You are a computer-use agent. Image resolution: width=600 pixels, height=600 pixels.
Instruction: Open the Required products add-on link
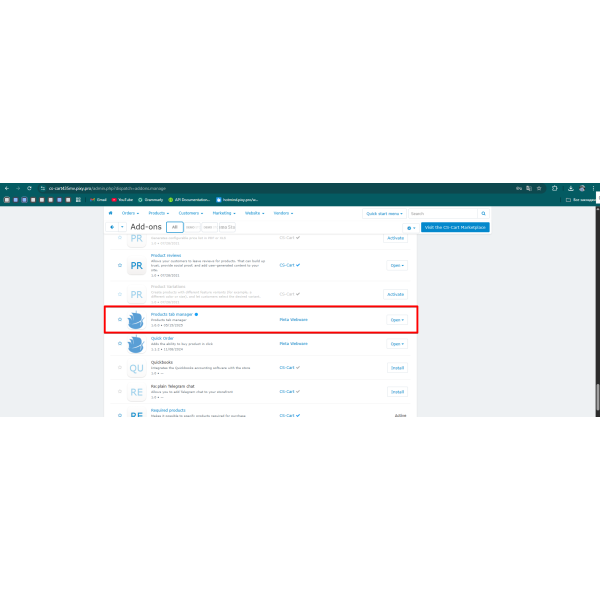[x=168, y=410]
